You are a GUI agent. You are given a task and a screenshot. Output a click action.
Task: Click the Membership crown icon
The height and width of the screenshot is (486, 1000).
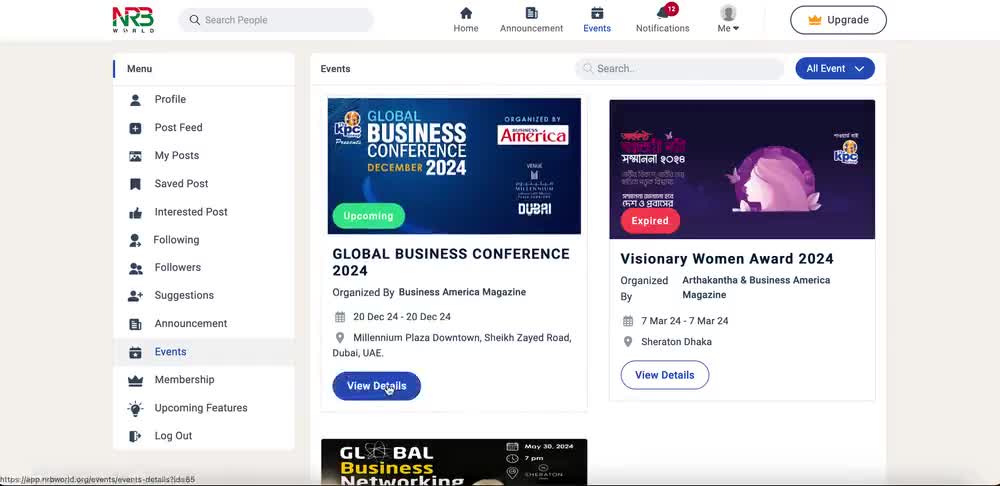pos(135,381)
